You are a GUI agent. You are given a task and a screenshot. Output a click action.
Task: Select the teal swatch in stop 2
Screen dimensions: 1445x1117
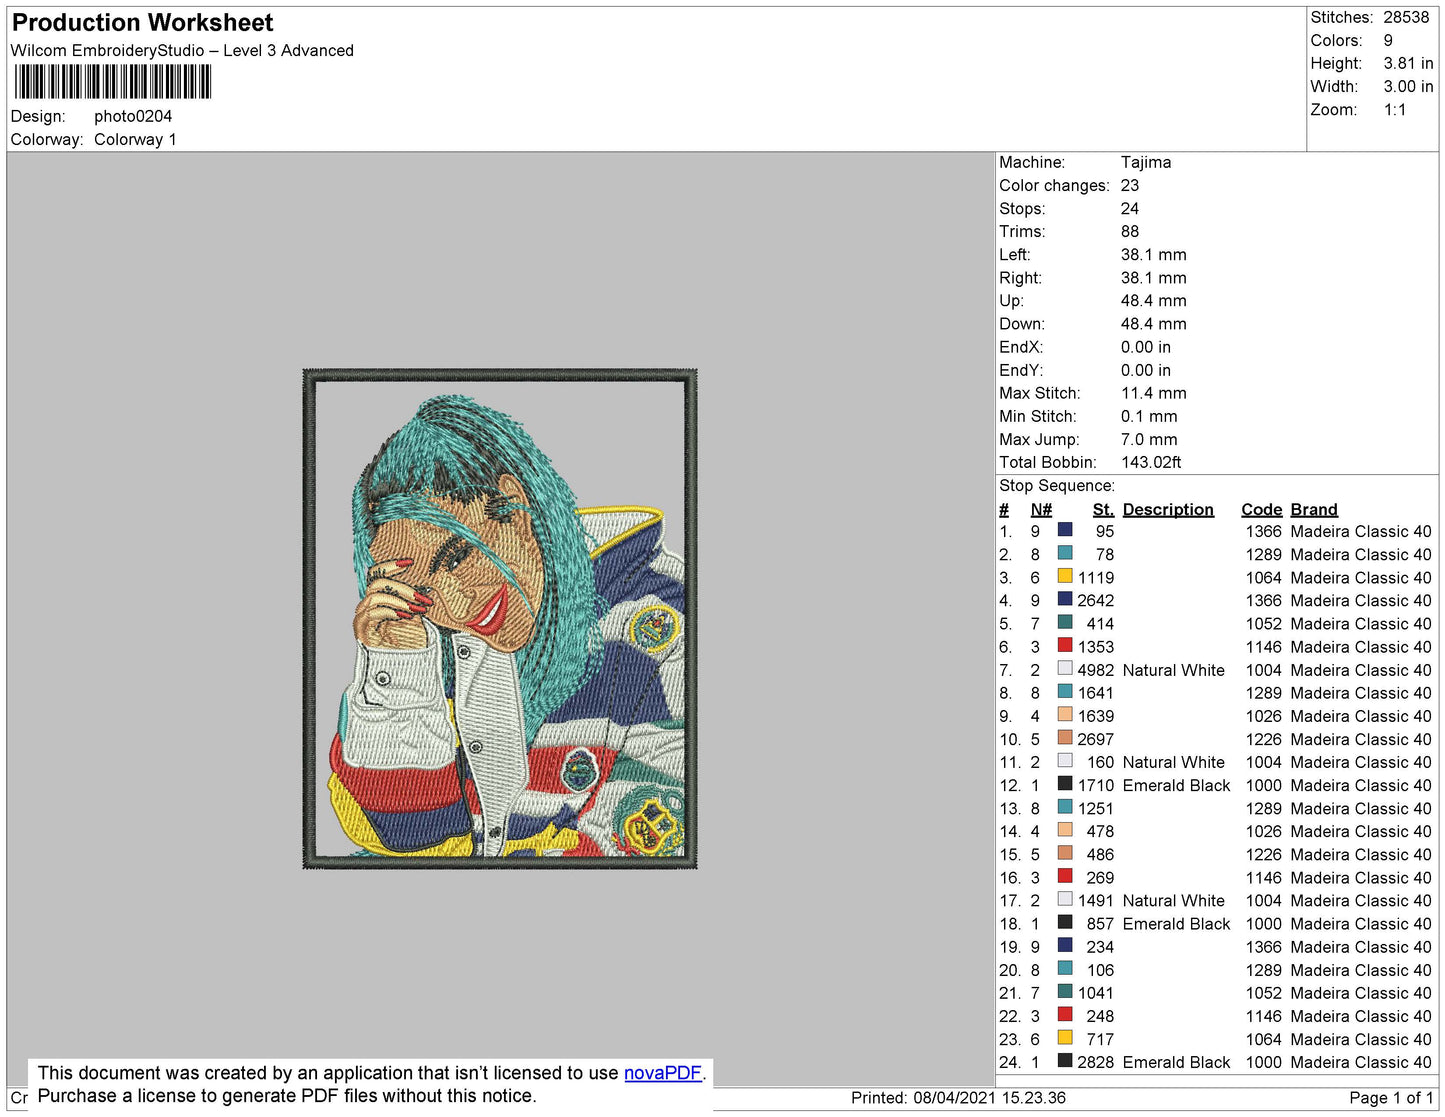[x=1065, y=553]
